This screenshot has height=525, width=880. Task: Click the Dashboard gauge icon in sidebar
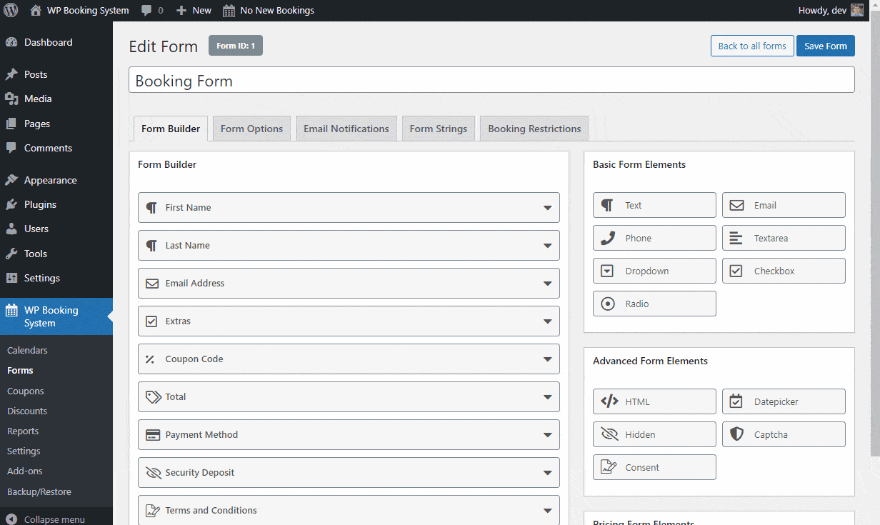tap(12, 43)
